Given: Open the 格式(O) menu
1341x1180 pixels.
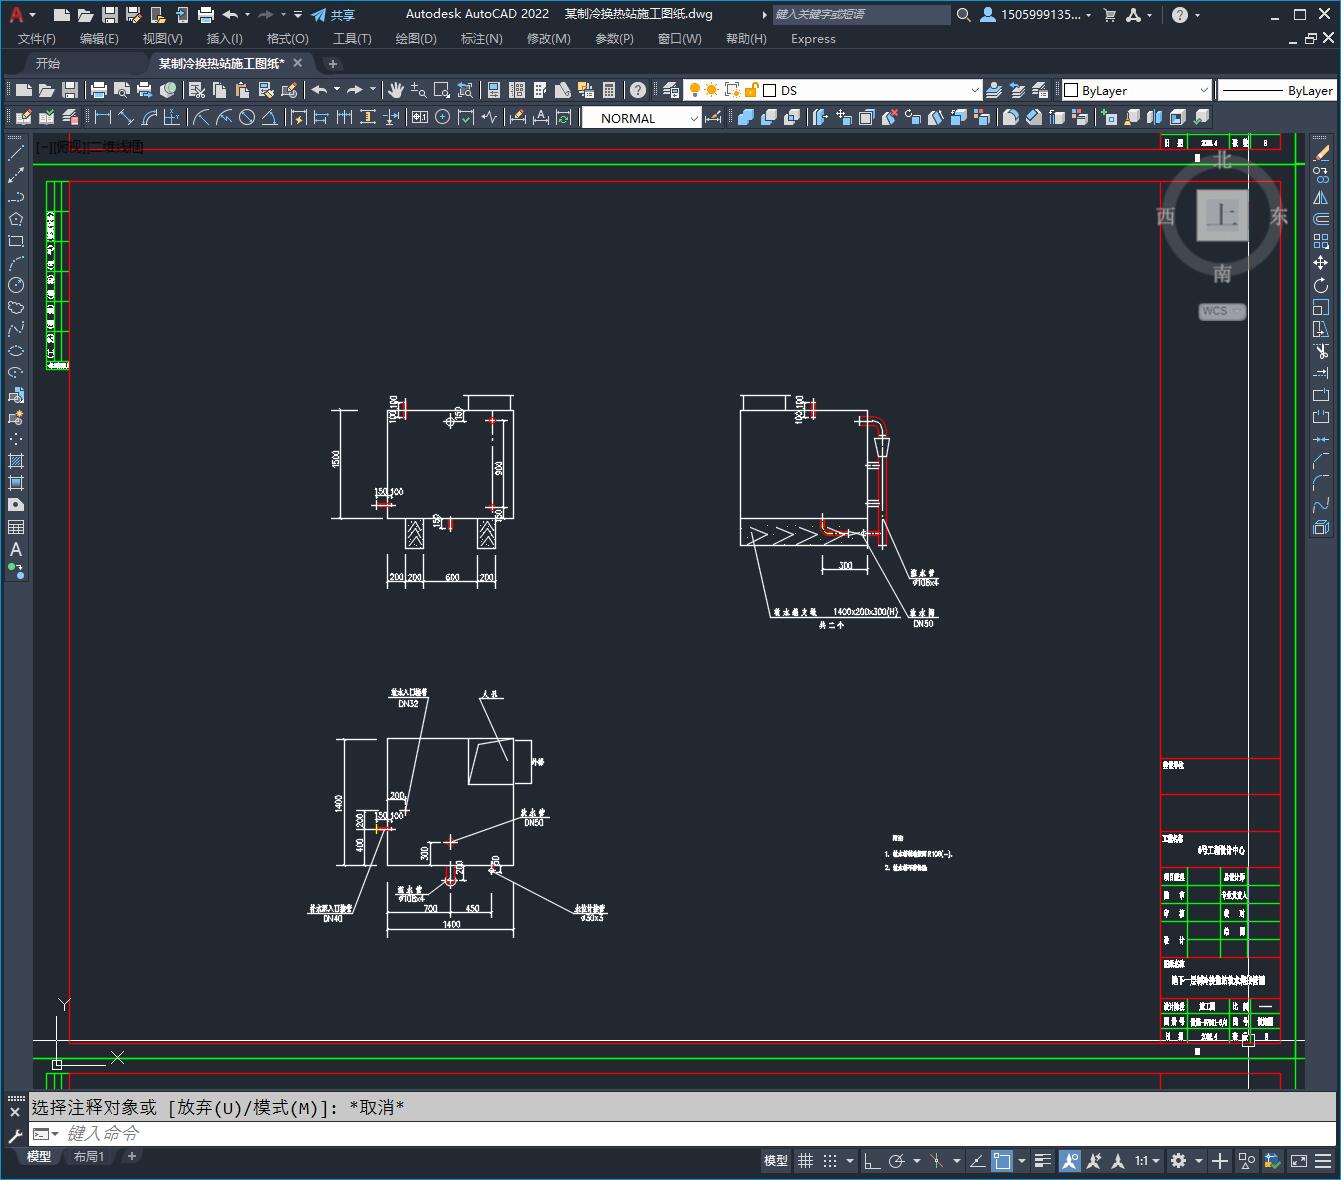Looking at the screenshot, I should click(x=287, y=38).
